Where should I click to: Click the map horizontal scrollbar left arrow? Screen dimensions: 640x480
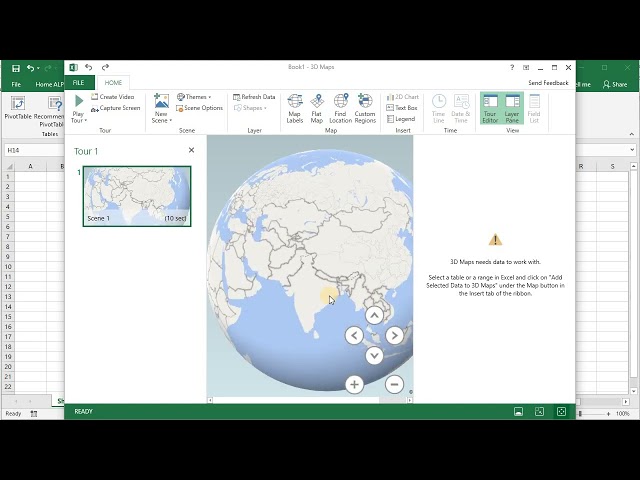[210, 400]
